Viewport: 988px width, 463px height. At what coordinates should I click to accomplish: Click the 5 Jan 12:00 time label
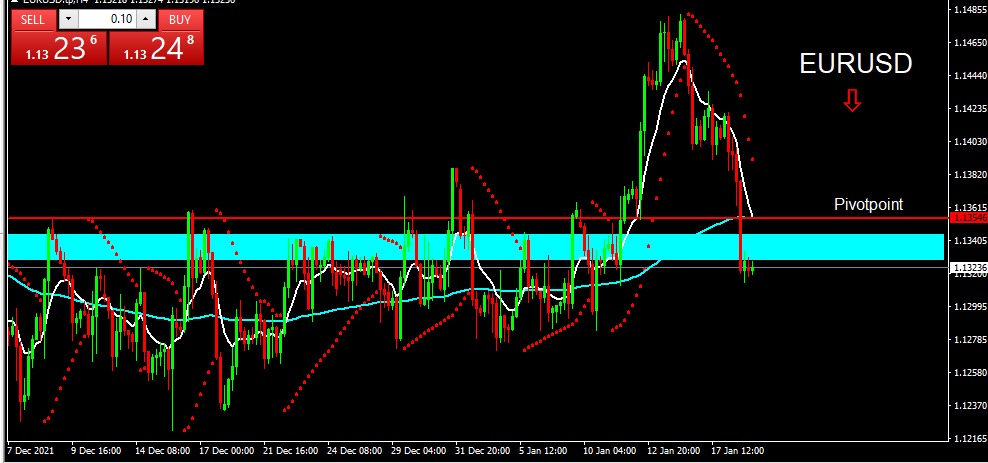point(543,451)
